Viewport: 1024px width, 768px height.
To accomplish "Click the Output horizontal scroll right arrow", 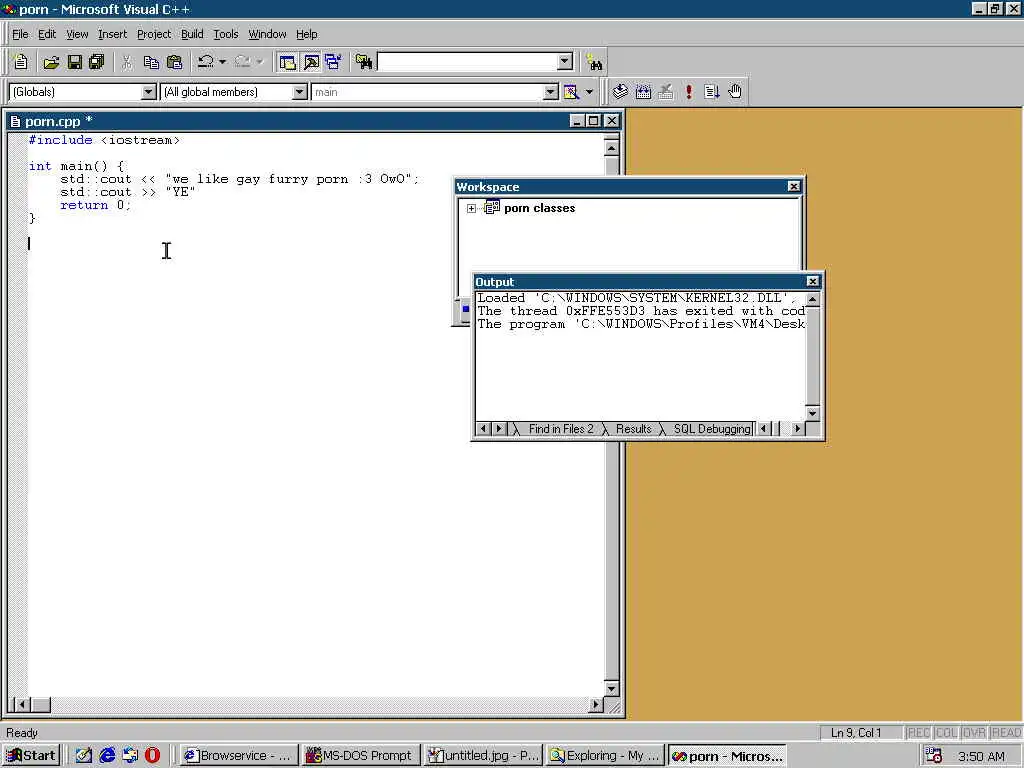I will click(x=797, y=429).
